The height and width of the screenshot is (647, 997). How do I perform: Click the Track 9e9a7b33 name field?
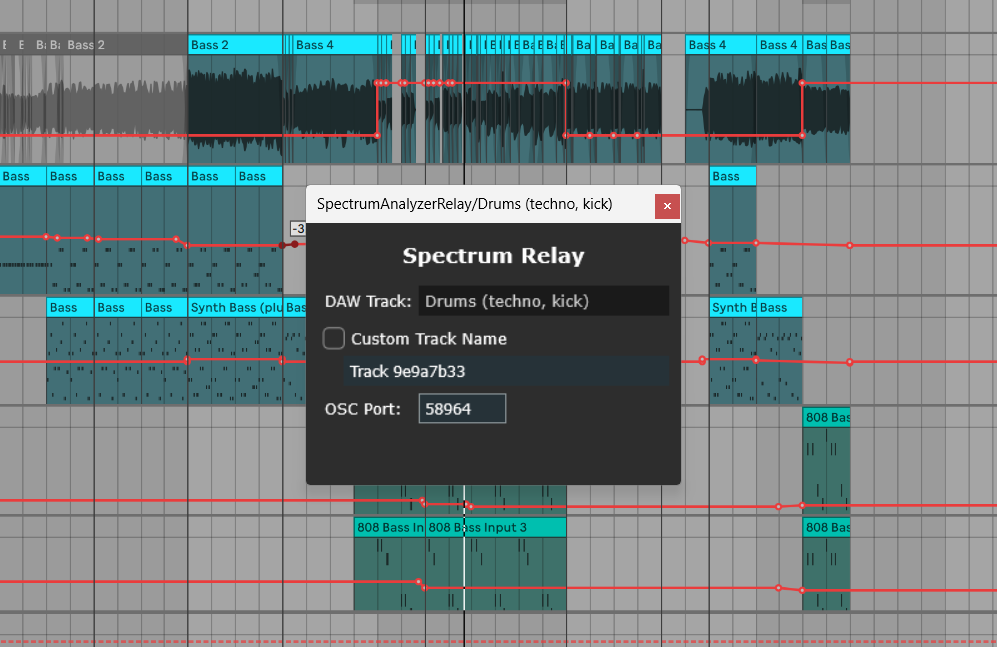(x=506, y=371)
